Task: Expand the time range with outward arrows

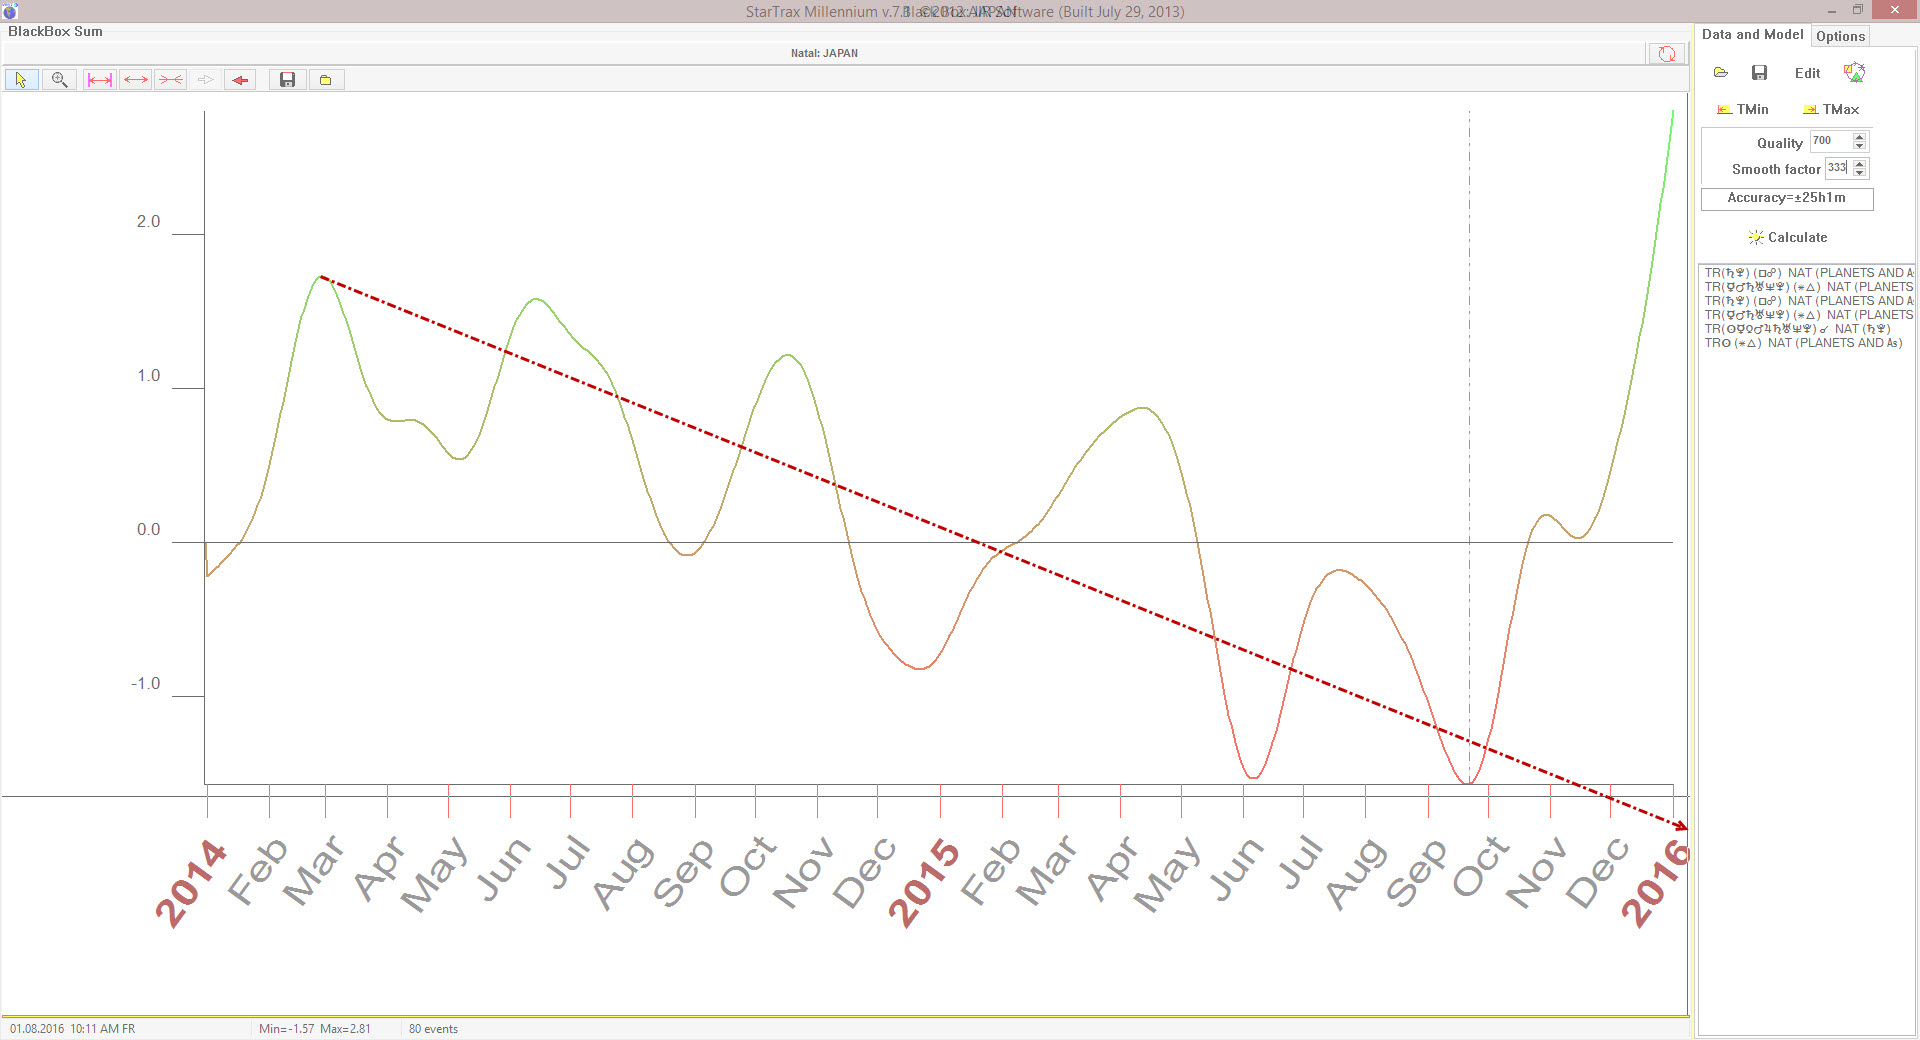Action: click(136, 80)
